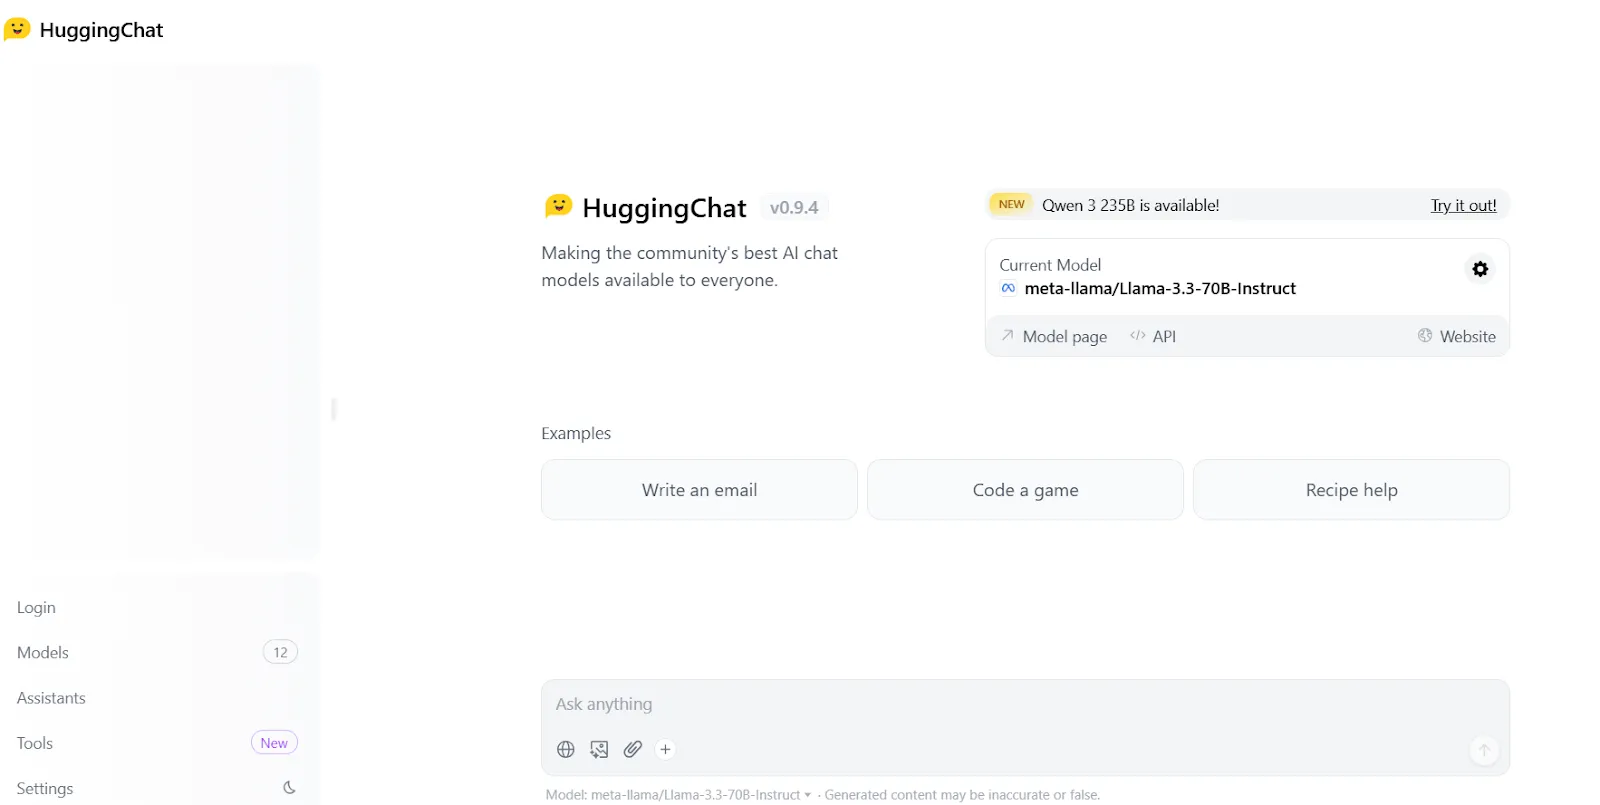Attach a file with paperclip icon
The image size is (1600, 805).
[x=632, y=749]
